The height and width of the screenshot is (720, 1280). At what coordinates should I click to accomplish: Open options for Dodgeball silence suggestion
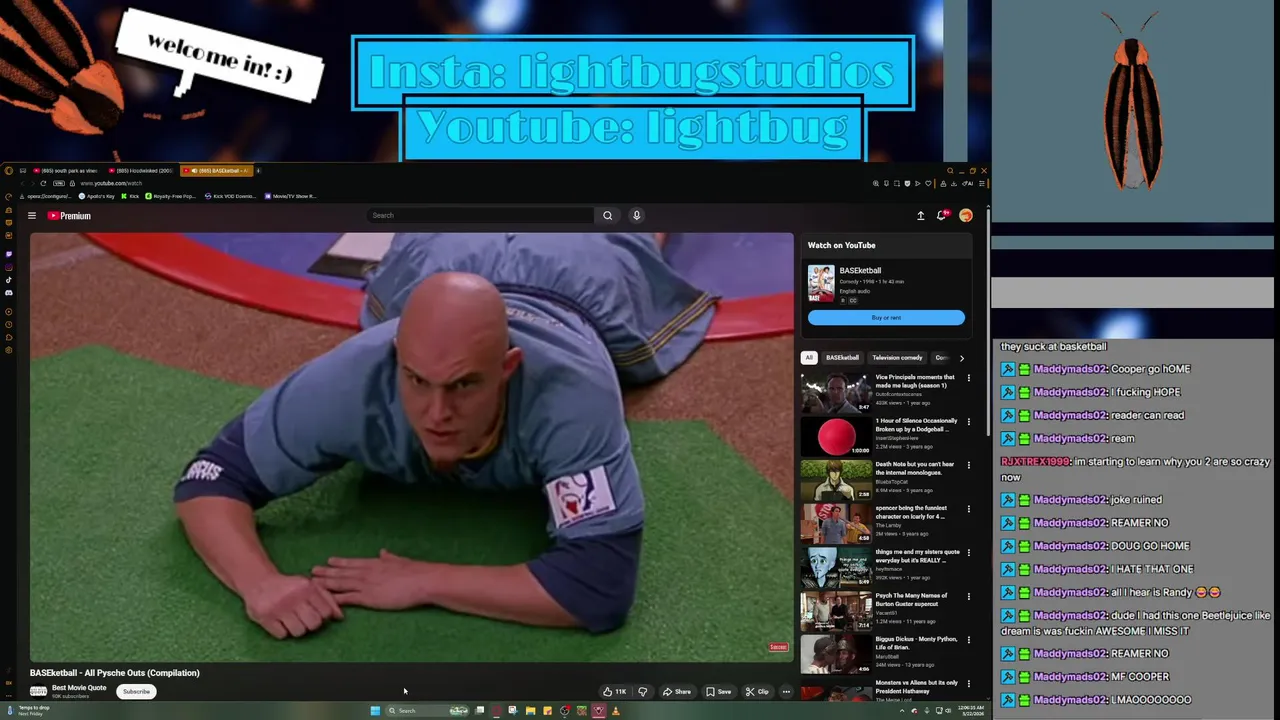(x=968, y=422)
